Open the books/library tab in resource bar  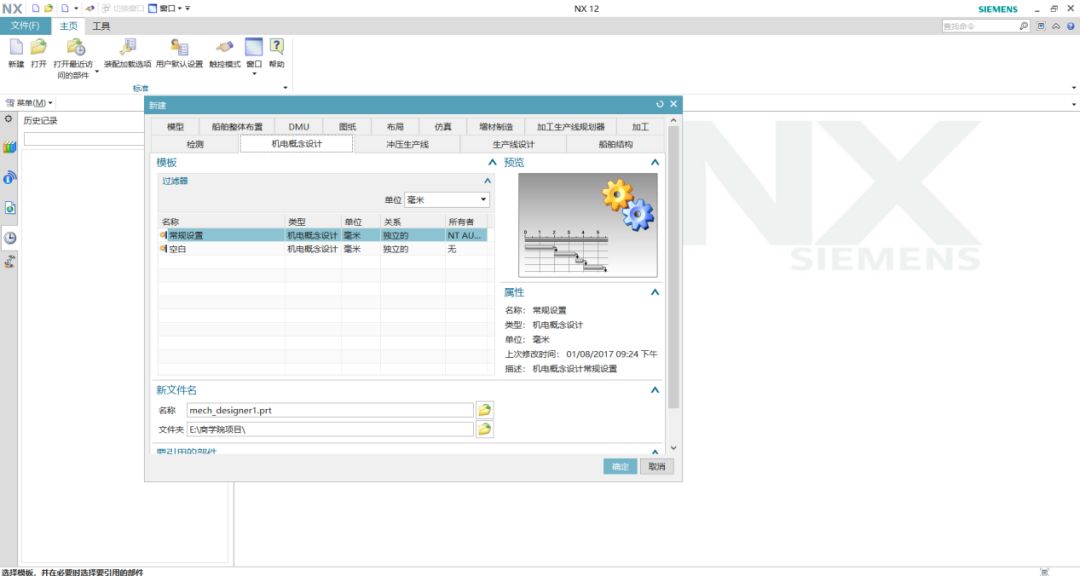click(x=10, y=147)
